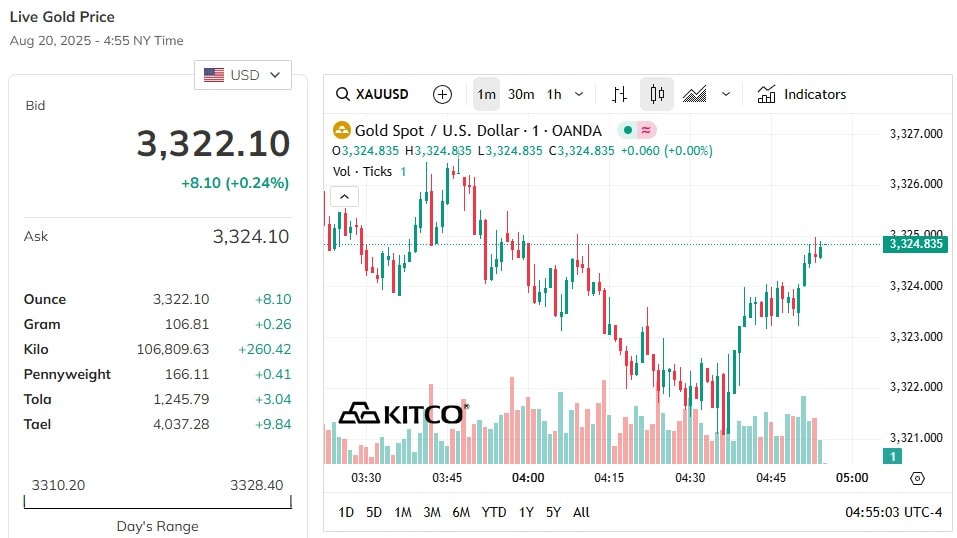This screenshot has width=957, height=538.
Task: Click the KITCO logo on the chart
Action: click(404, 414)
